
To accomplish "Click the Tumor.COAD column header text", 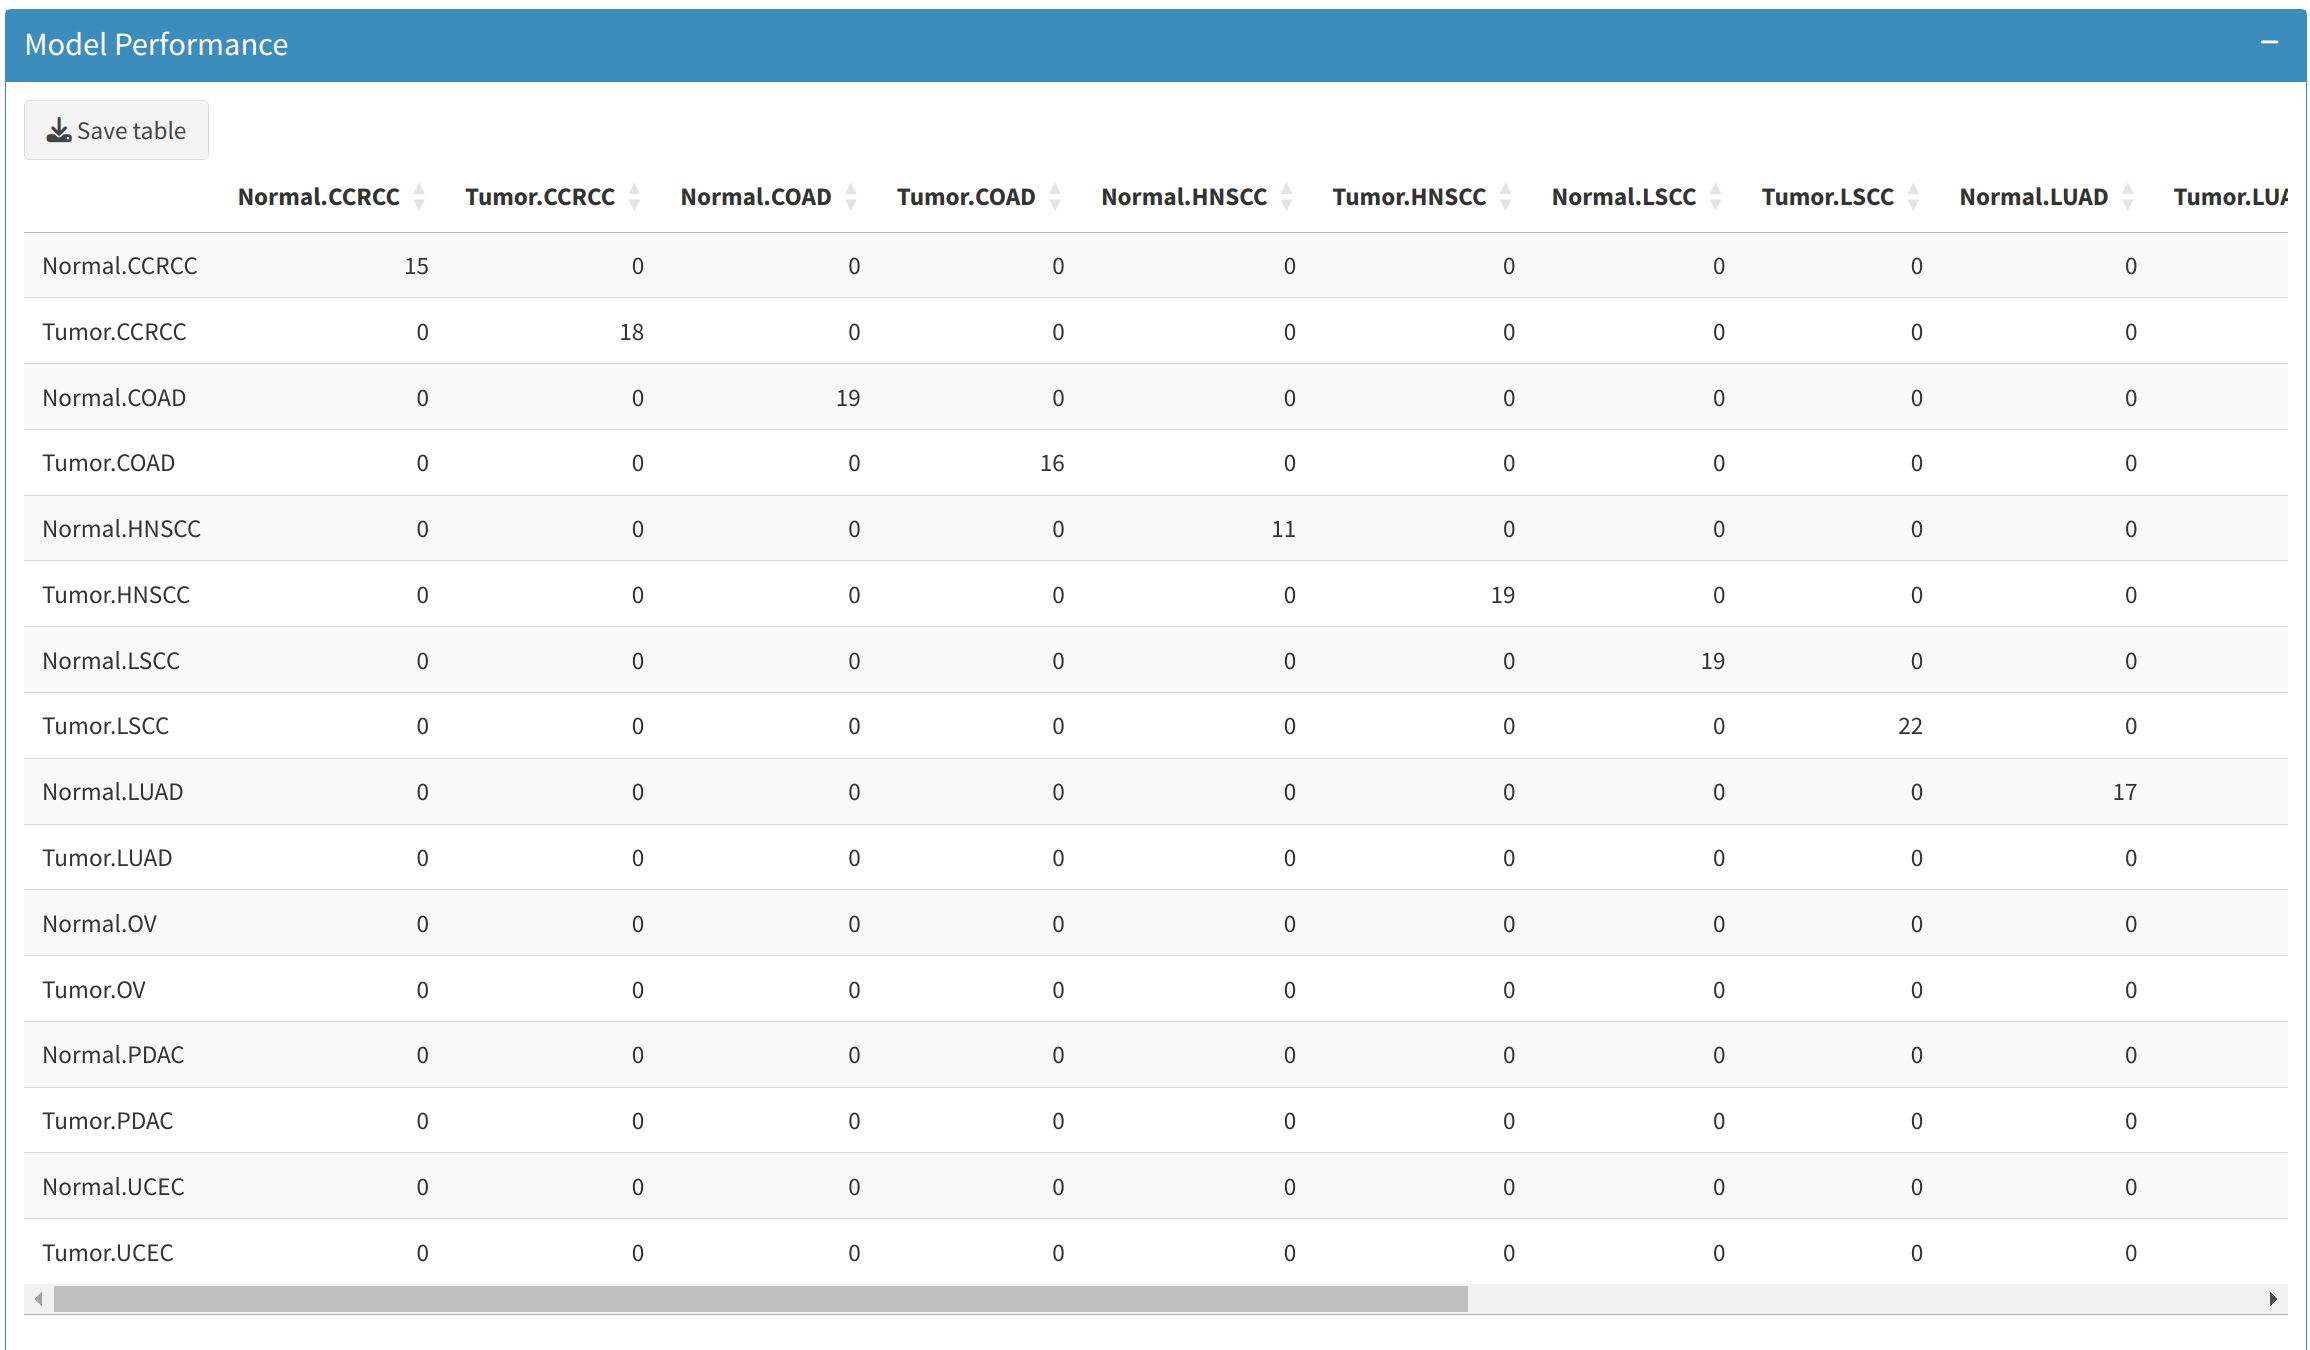I will point(966,197).
